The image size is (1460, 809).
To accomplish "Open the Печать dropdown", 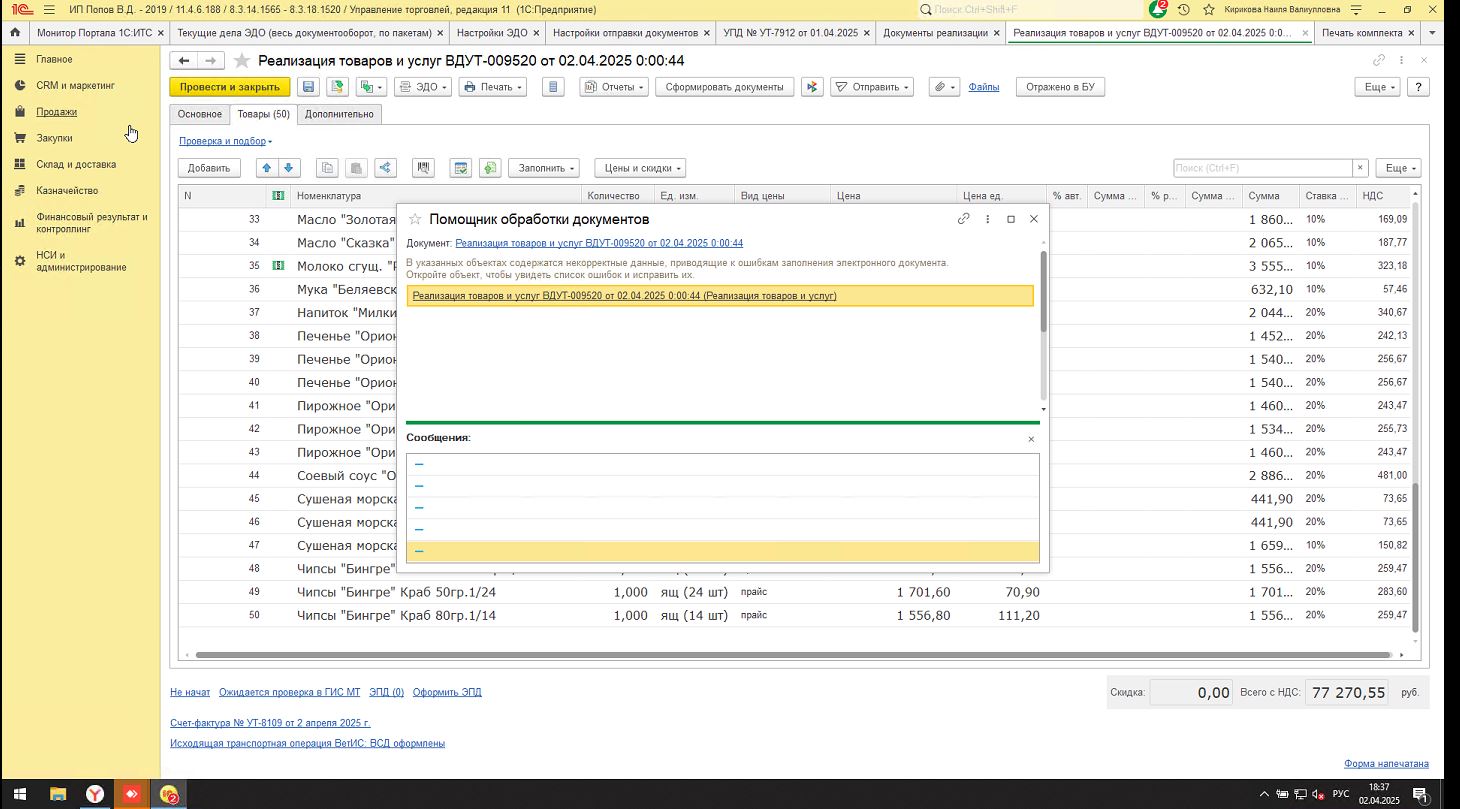I will (492, 87).
